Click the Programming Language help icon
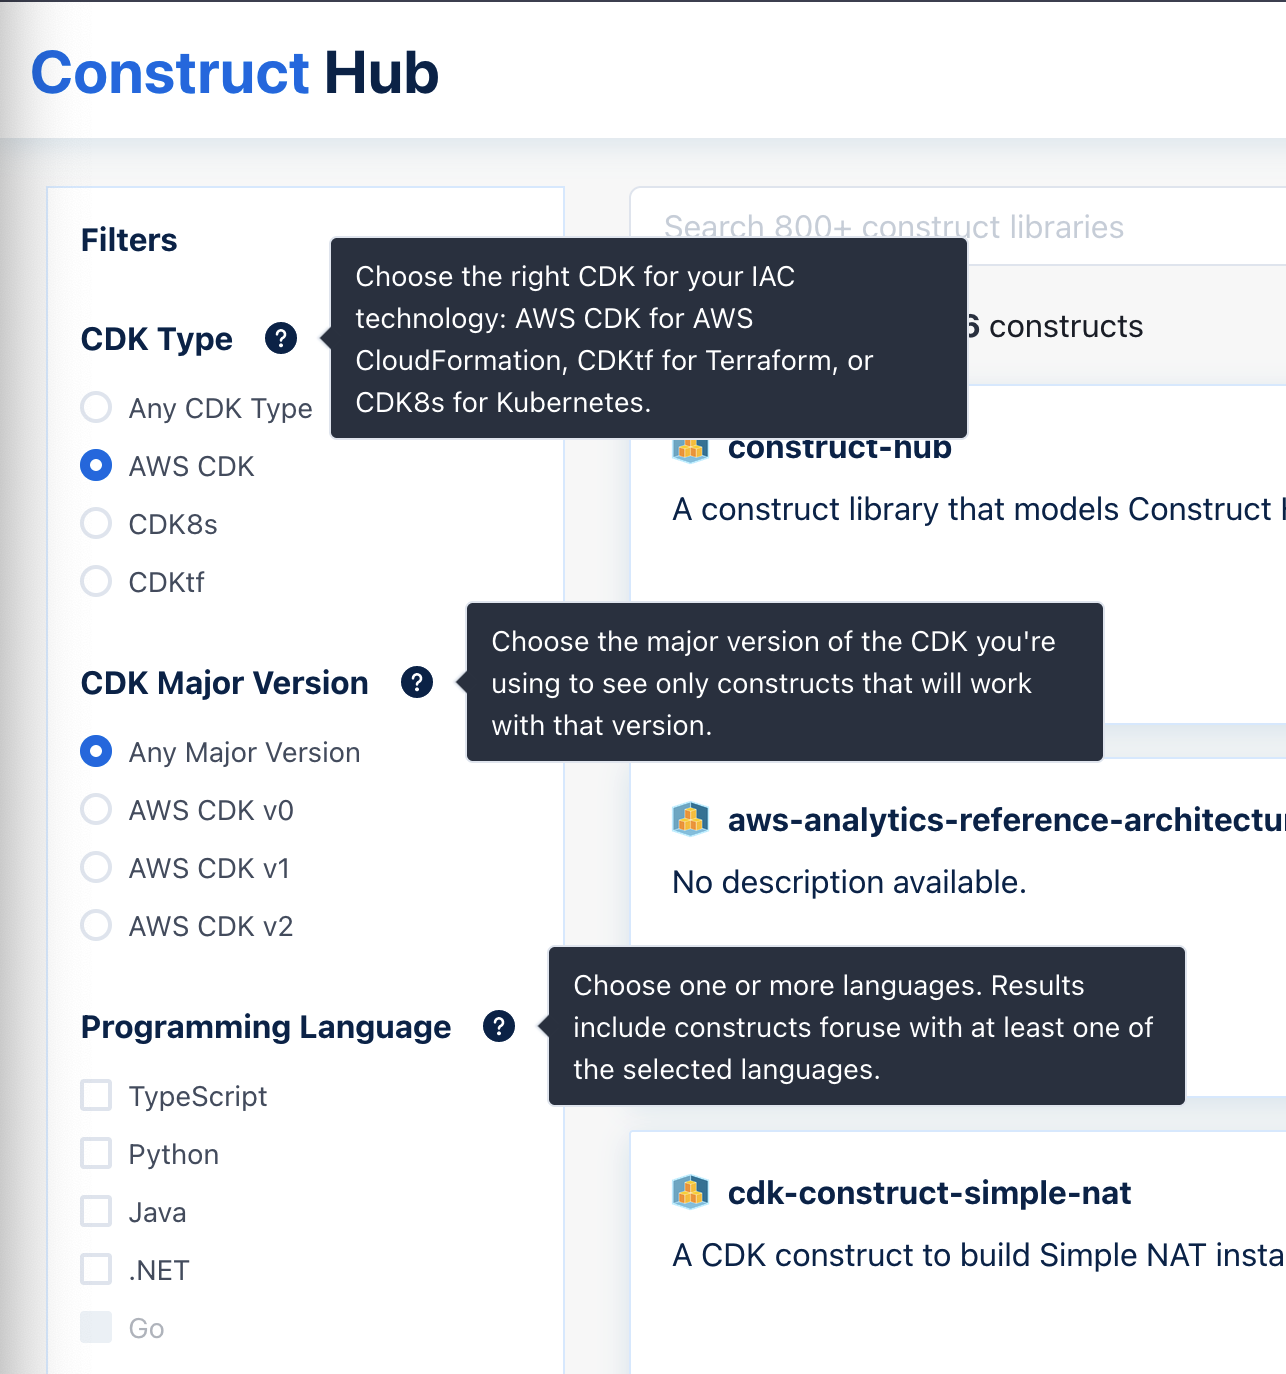This screenshot has height=1374, width=1286. [x=497, y=1026]
